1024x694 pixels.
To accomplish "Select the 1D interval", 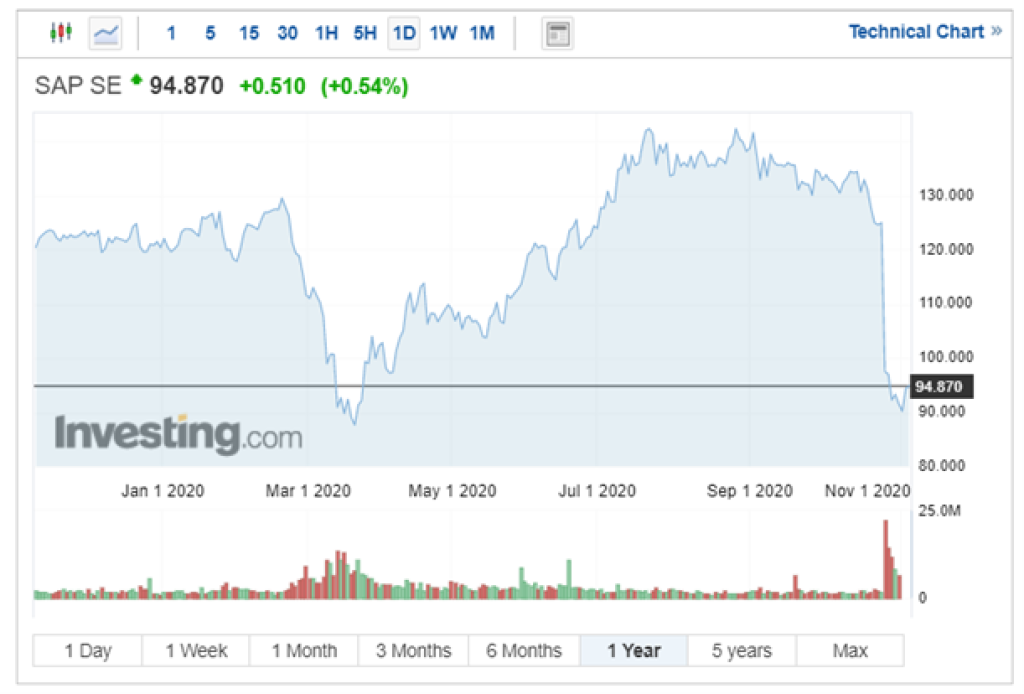I will point(404,33).
